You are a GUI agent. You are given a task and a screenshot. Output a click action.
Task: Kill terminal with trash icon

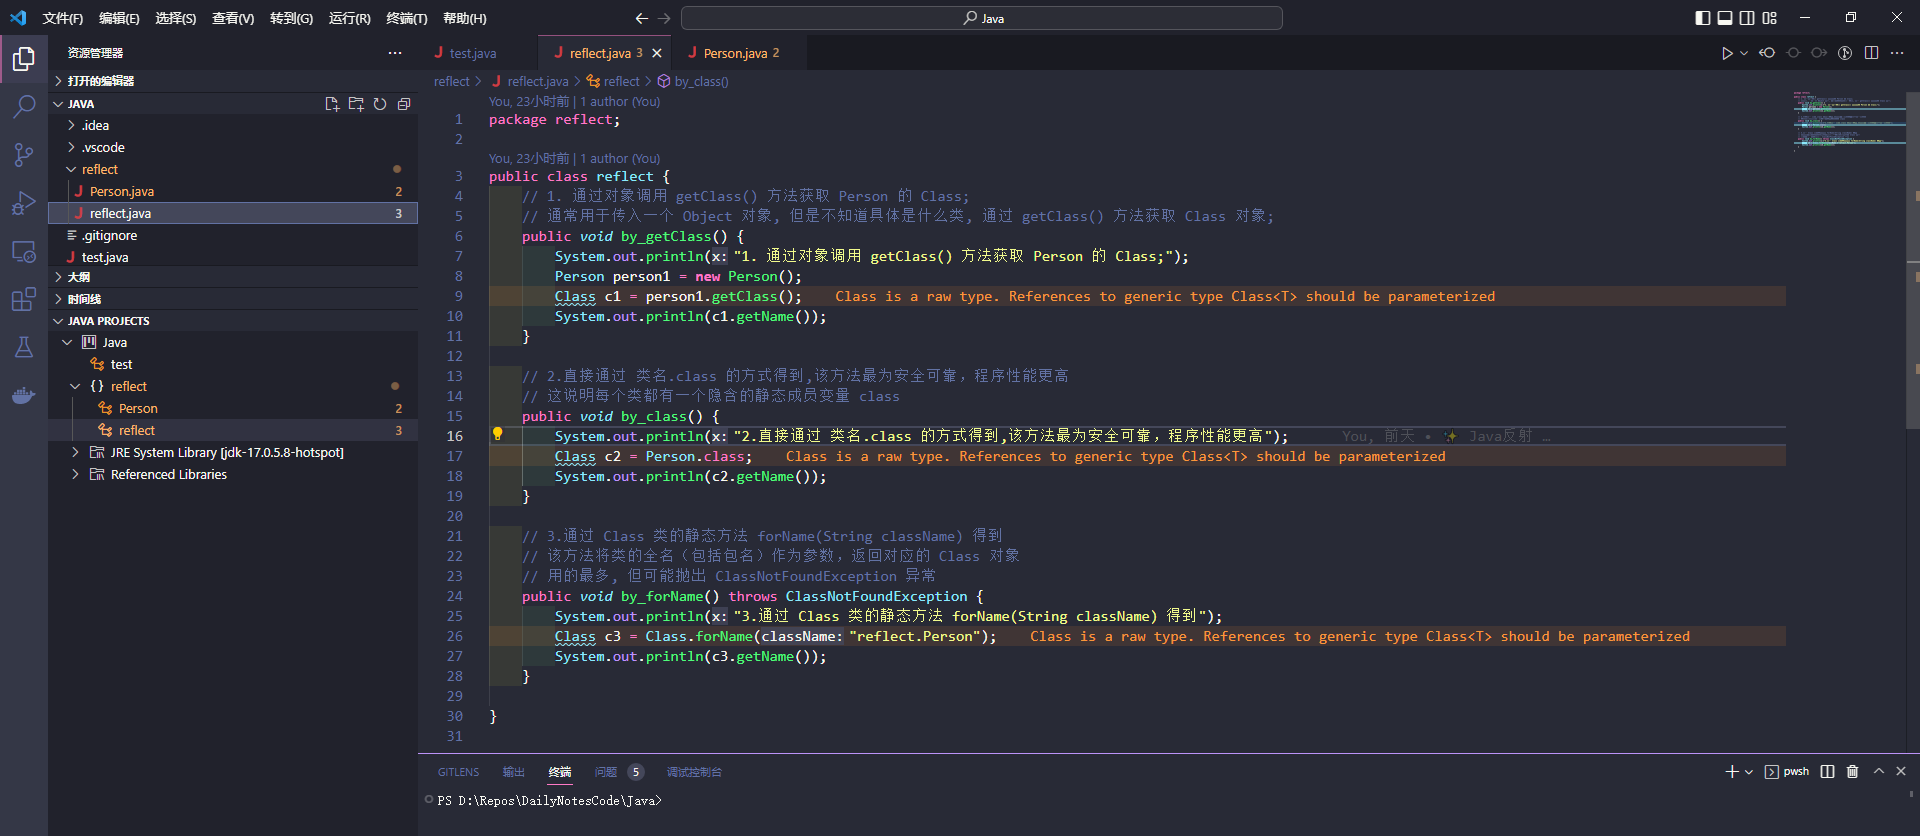click(x=1852, y=771)
